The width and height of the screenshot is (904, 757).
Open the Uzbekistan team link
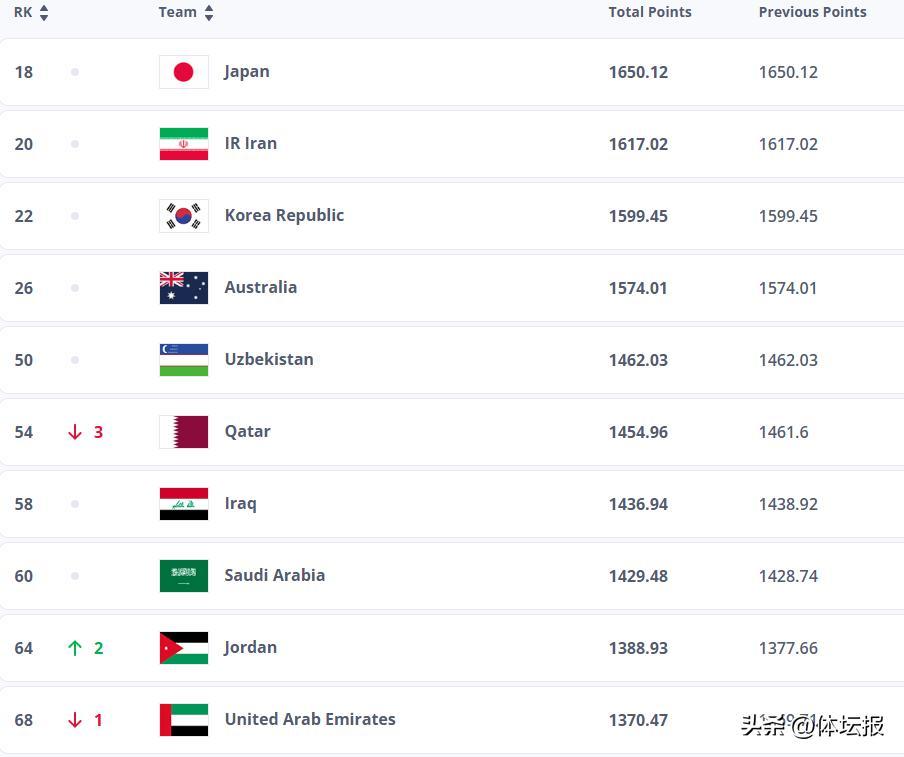[x=269, y=360]
